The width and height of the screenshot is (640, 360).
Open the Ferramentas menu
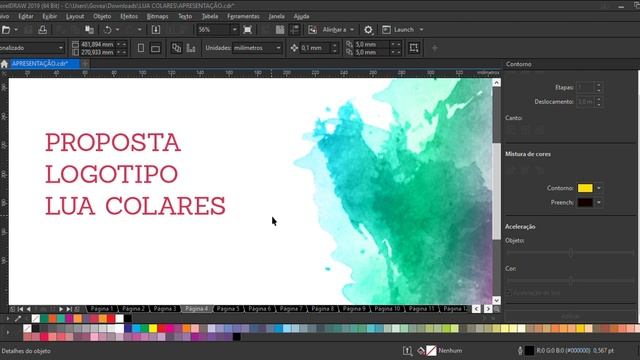point(243,16)
